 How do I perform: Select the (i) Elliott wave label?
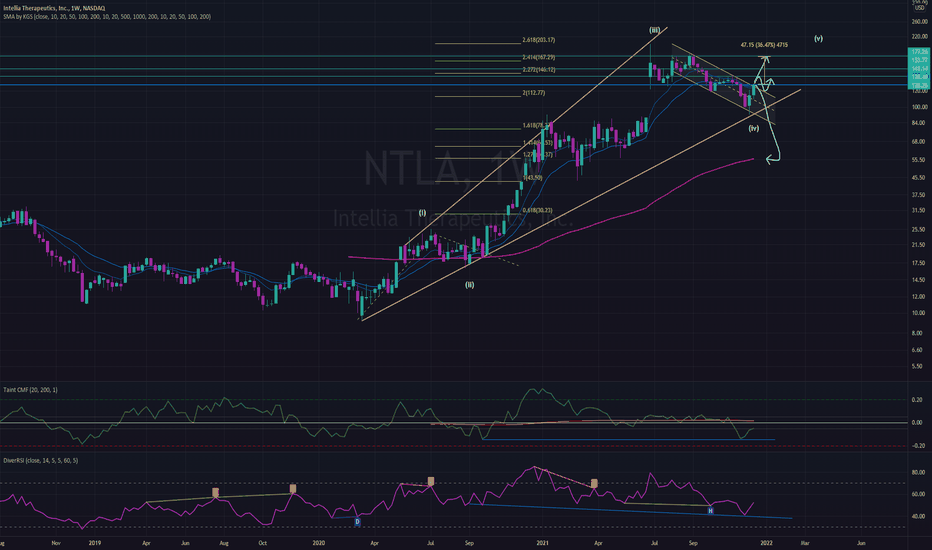point(422,213)
